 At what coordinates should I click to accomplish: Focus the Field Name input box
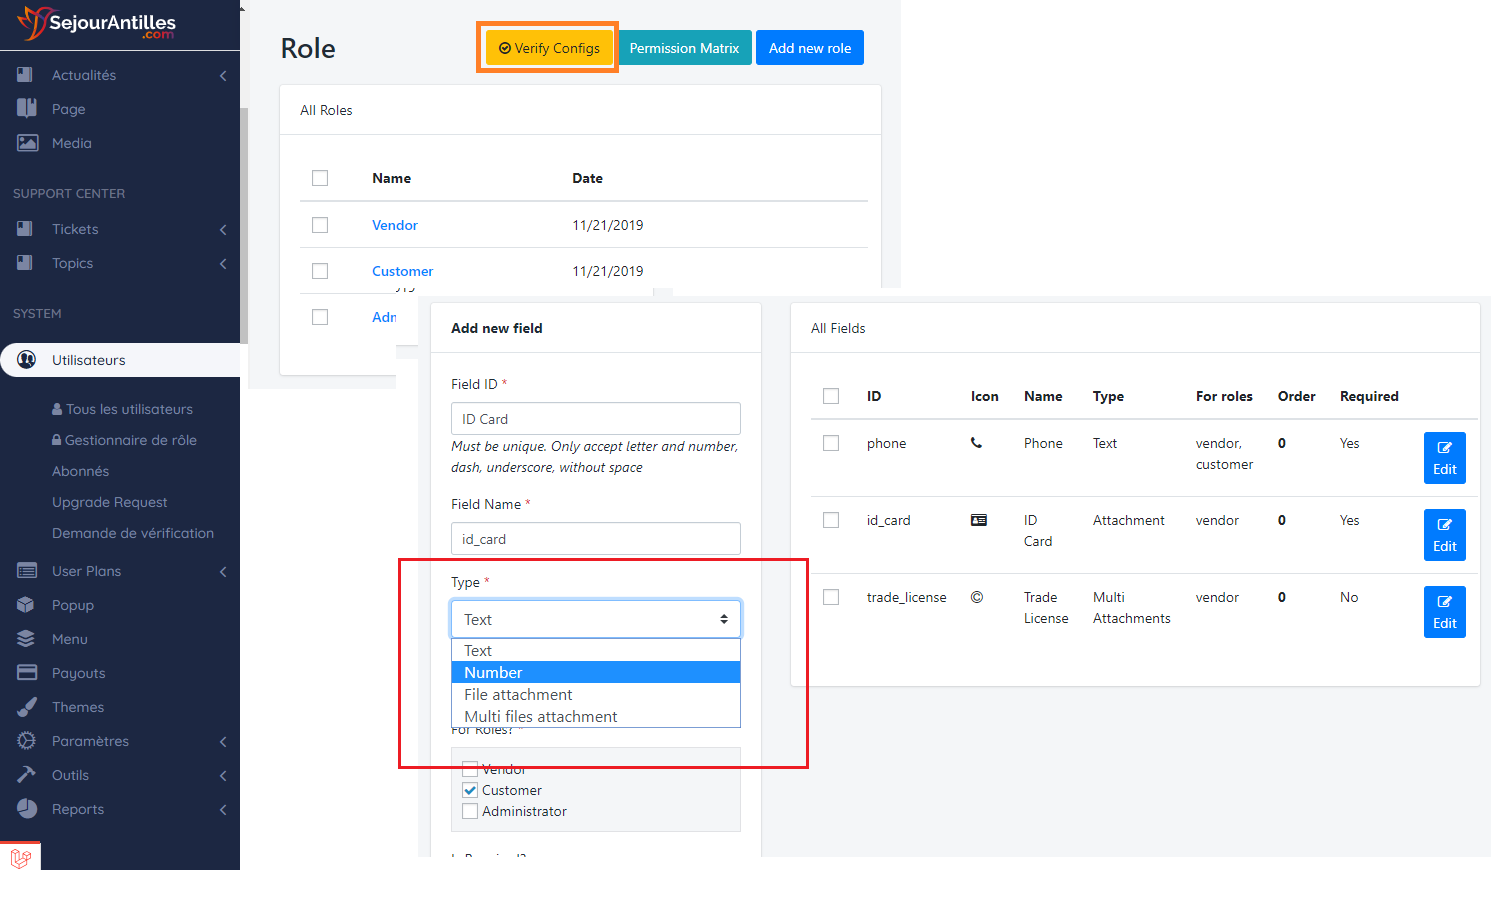point(595,538)
